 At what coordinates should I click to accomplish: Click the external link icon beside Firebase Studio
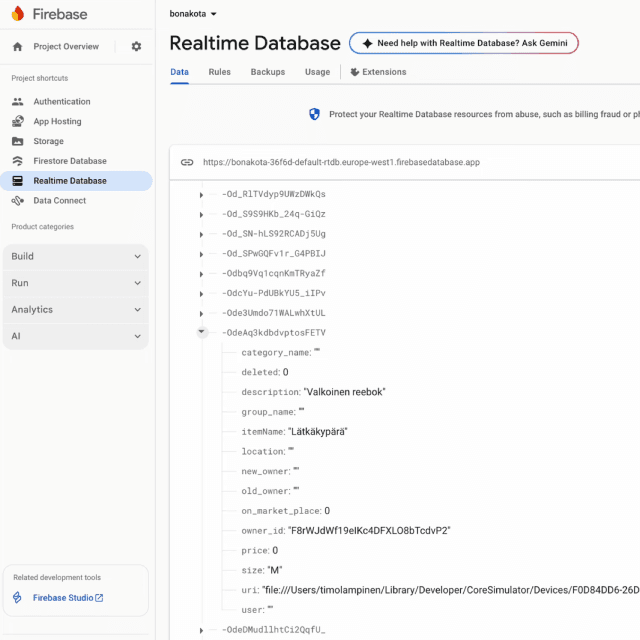pyautogui.click(x=99, y=598)
